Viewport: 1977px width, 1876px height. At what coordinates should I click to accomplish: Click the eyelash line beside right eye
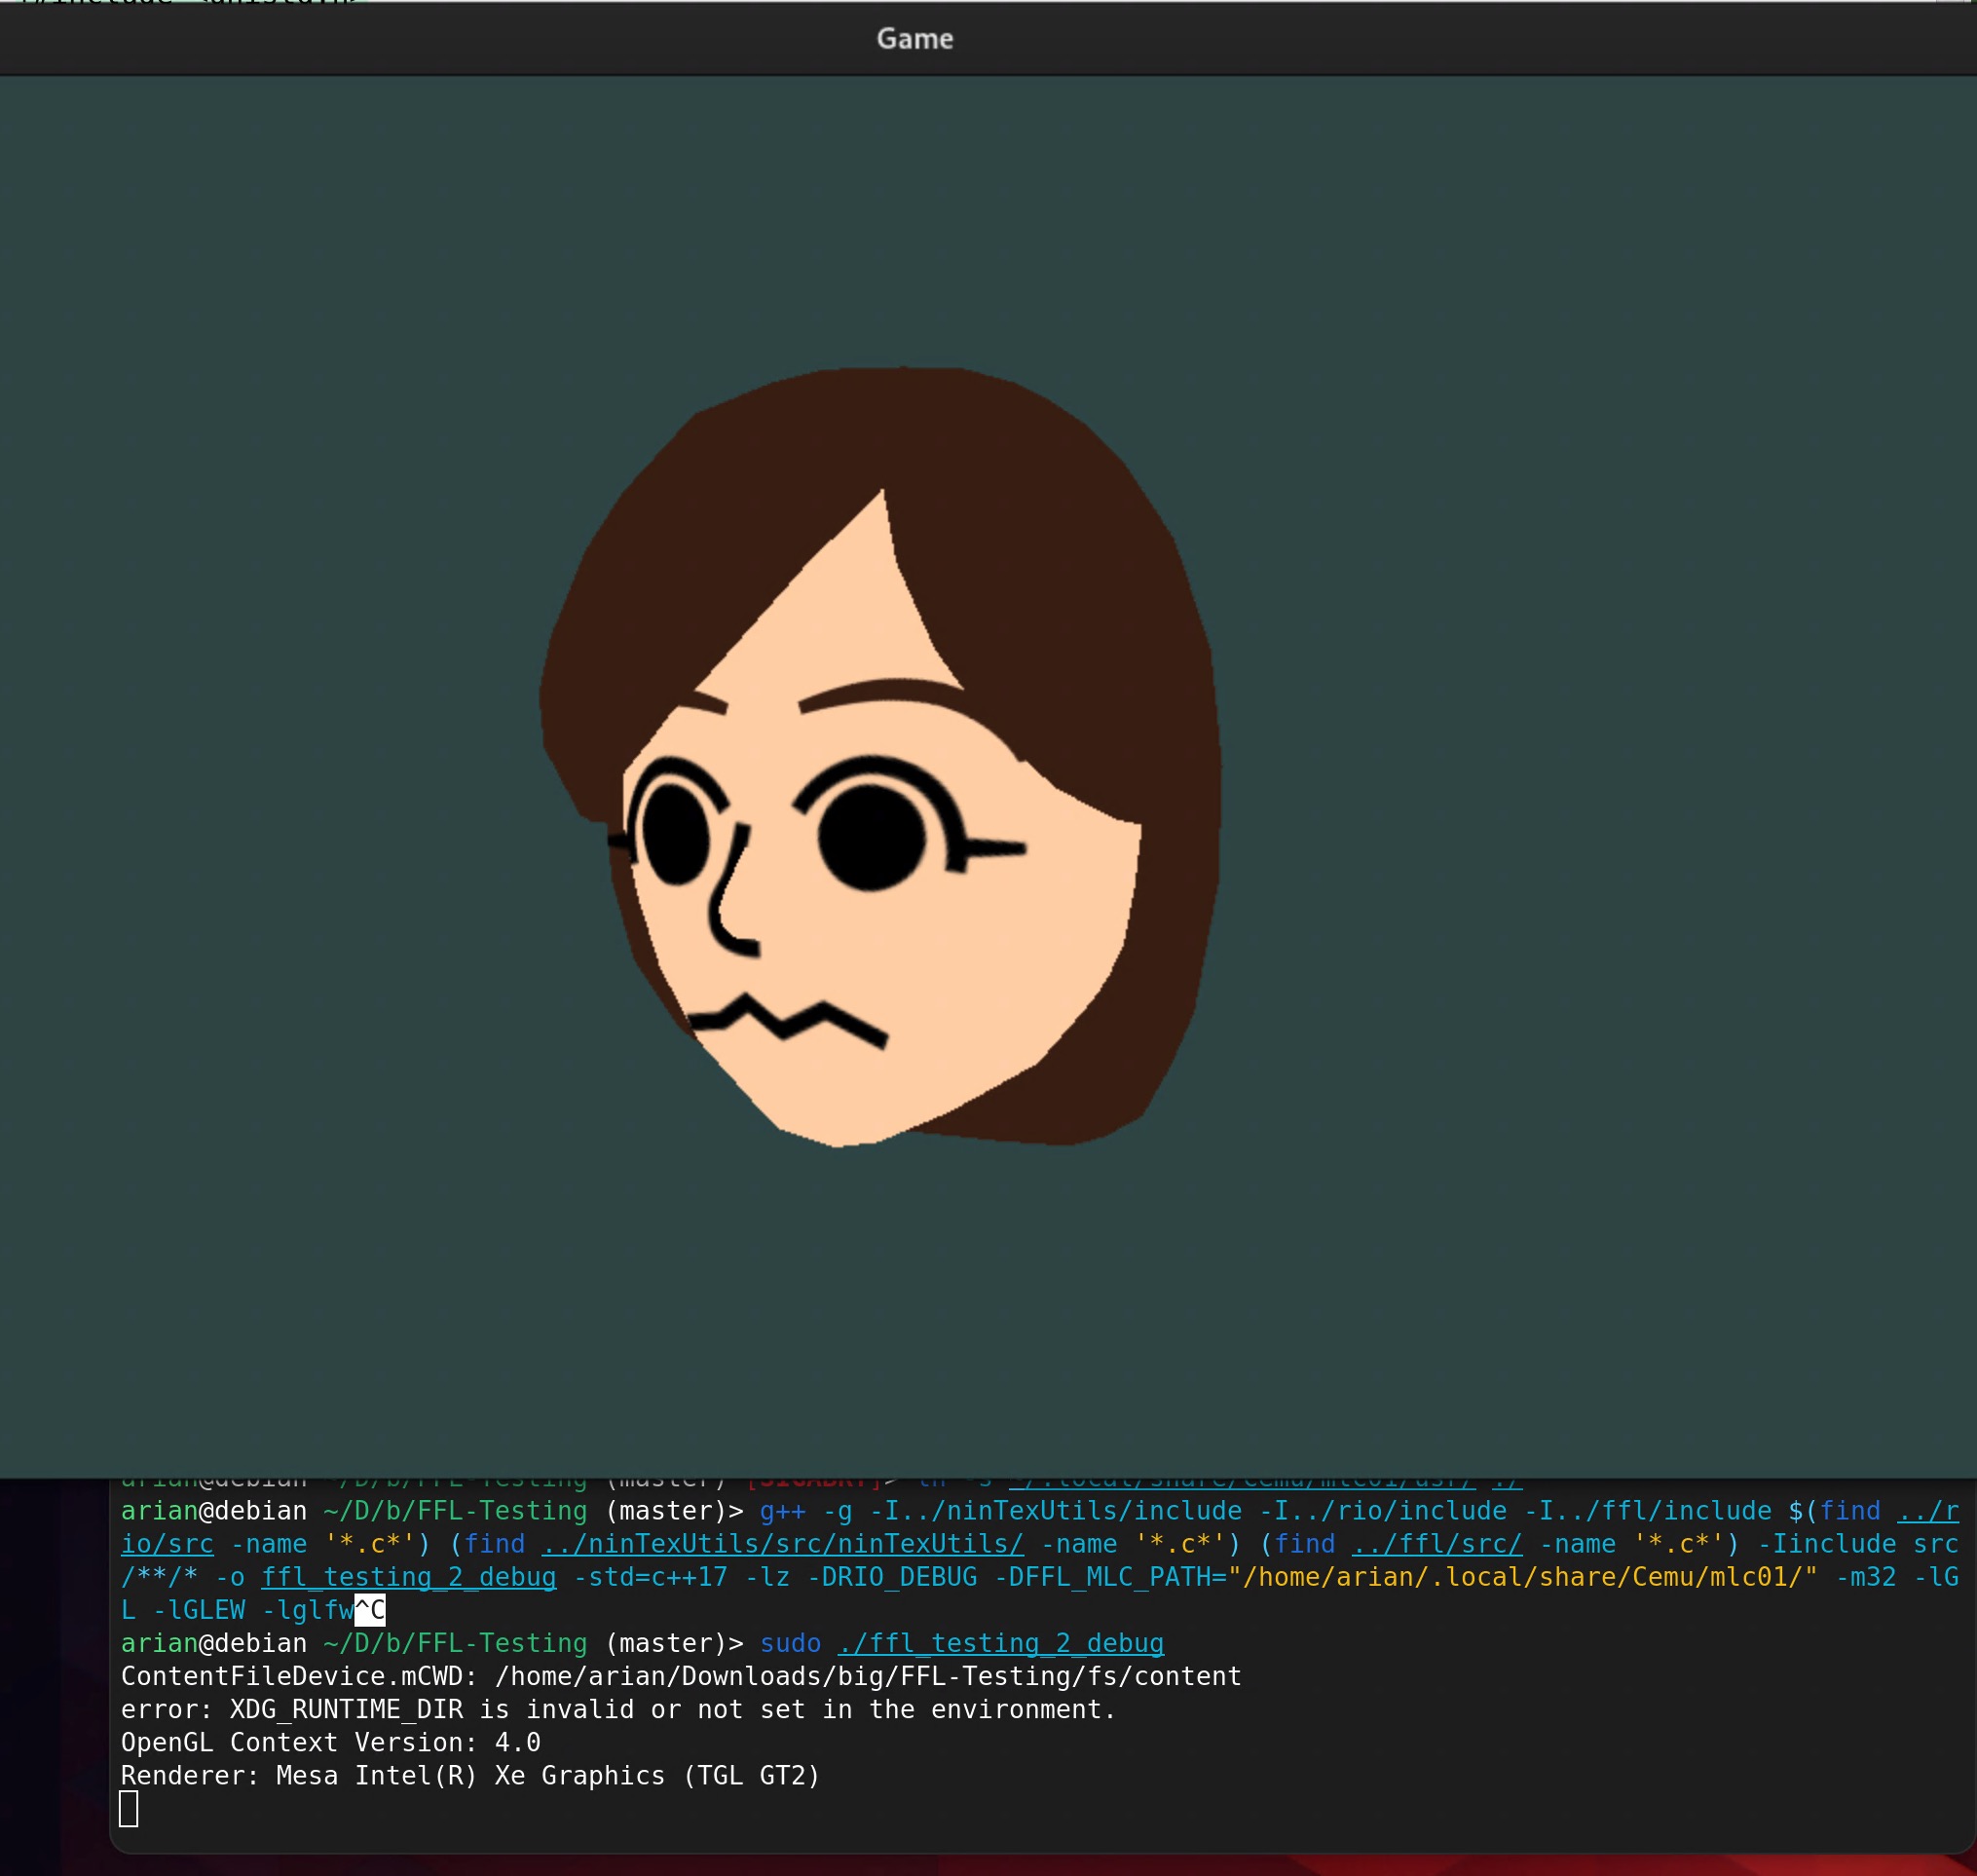[995, 849]
